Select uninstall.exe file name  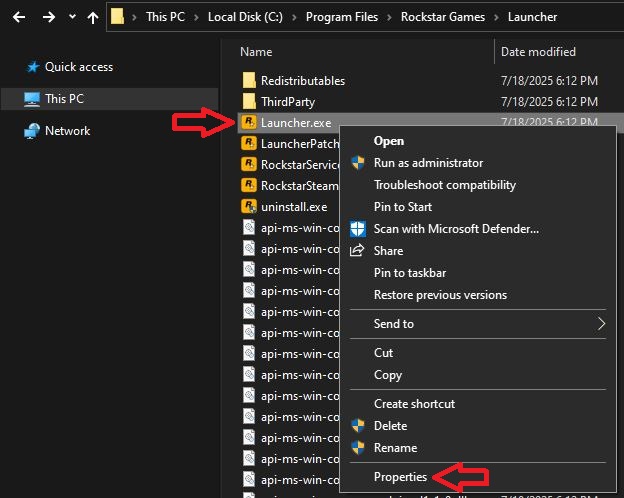tap(294, 207)
